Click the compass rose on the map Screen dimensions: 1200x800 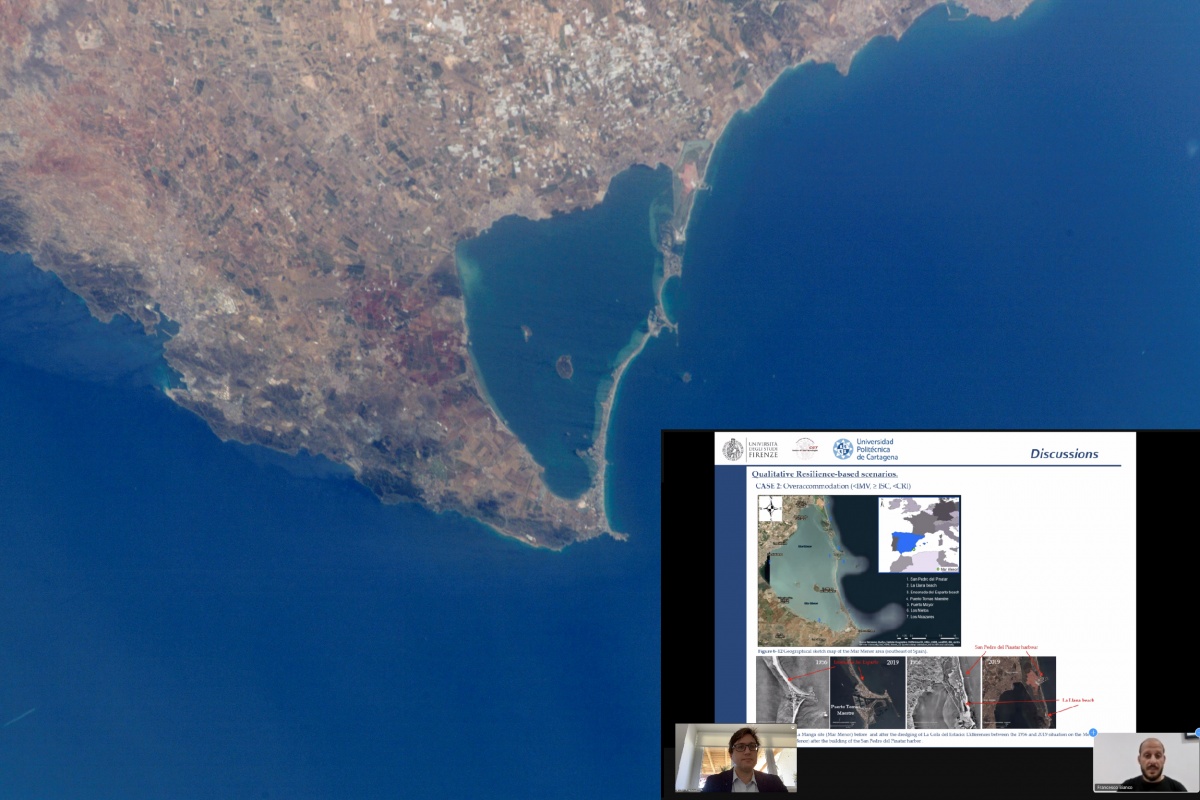point(770,509)
